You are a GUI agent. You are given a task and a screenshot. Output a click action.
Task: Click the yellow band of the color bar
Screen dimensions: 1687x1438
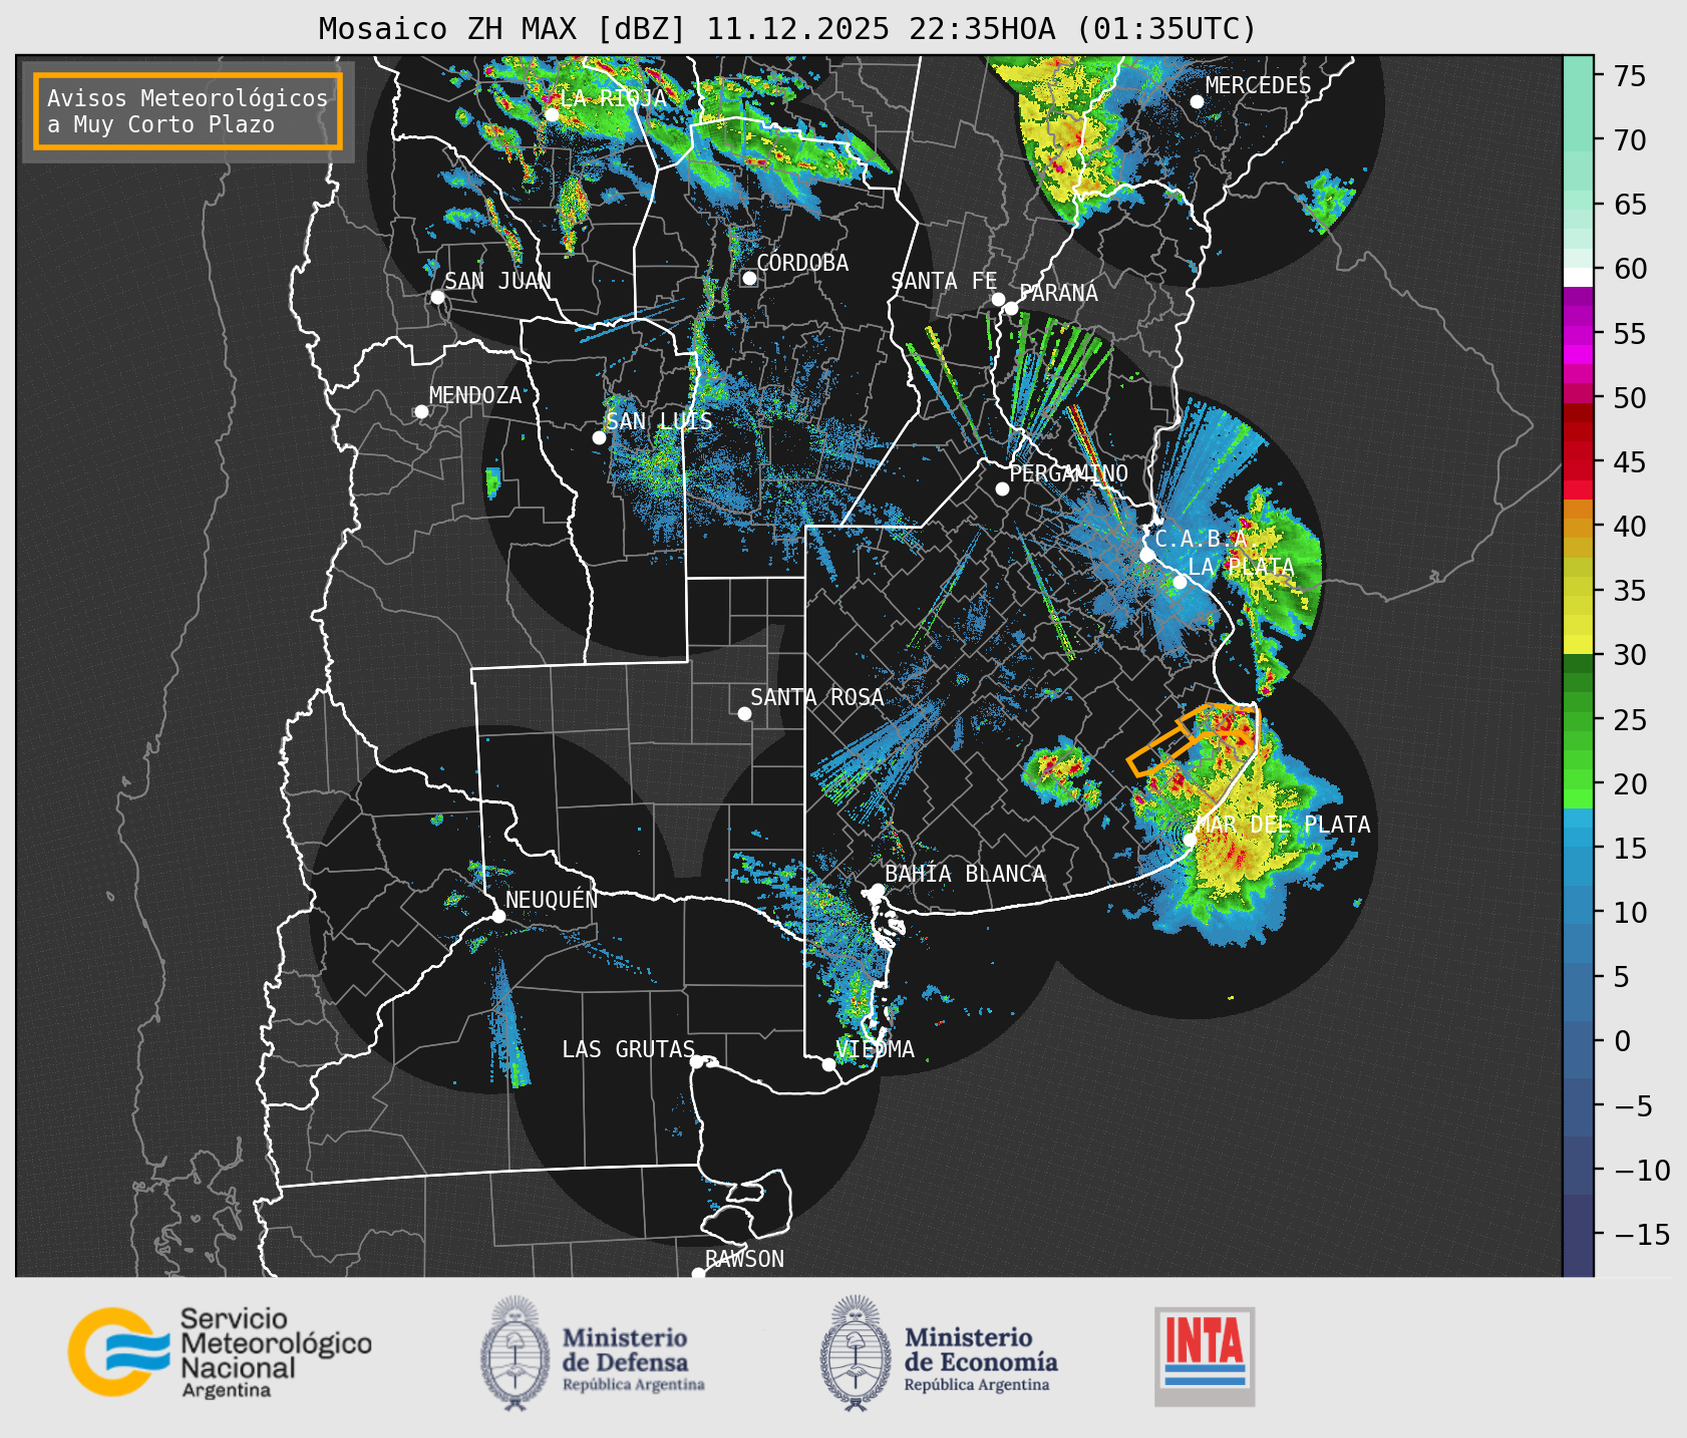pos(1578,603)
